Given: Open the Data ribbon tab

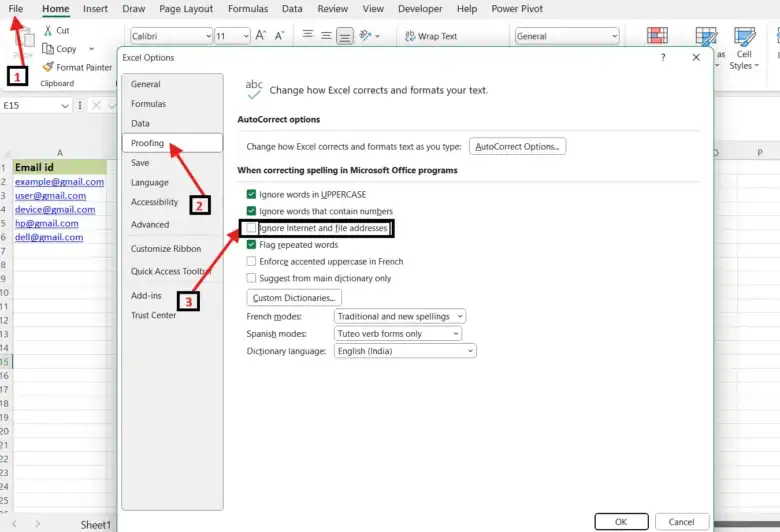Looking at the screenshot, I should [x=292, y=9].
